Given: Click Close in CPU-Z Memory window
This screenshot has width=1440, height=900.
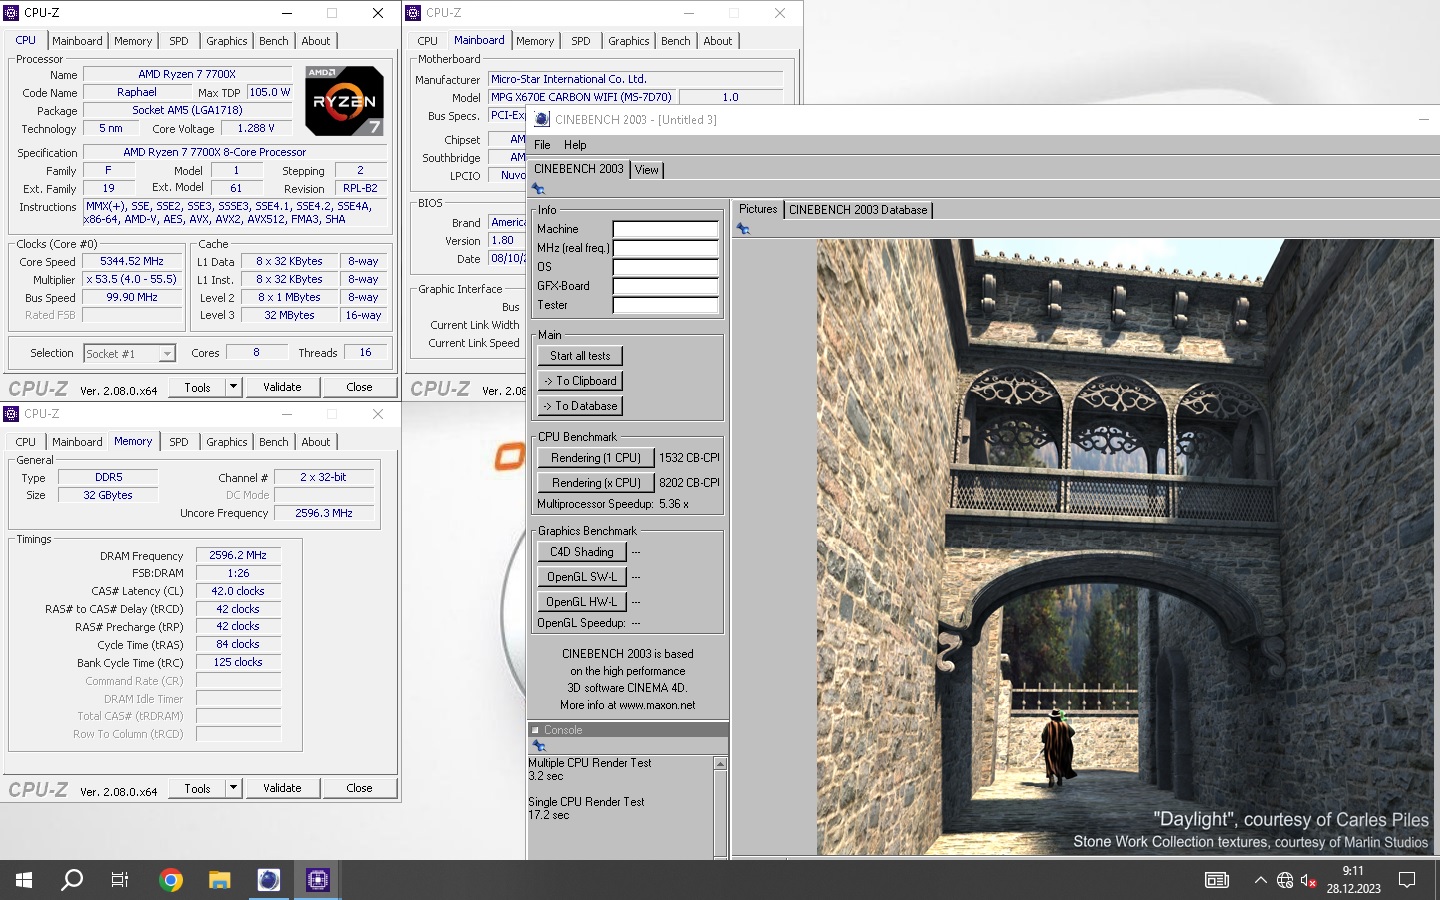Looking at the screenshot, I should (x=359, y=788).
